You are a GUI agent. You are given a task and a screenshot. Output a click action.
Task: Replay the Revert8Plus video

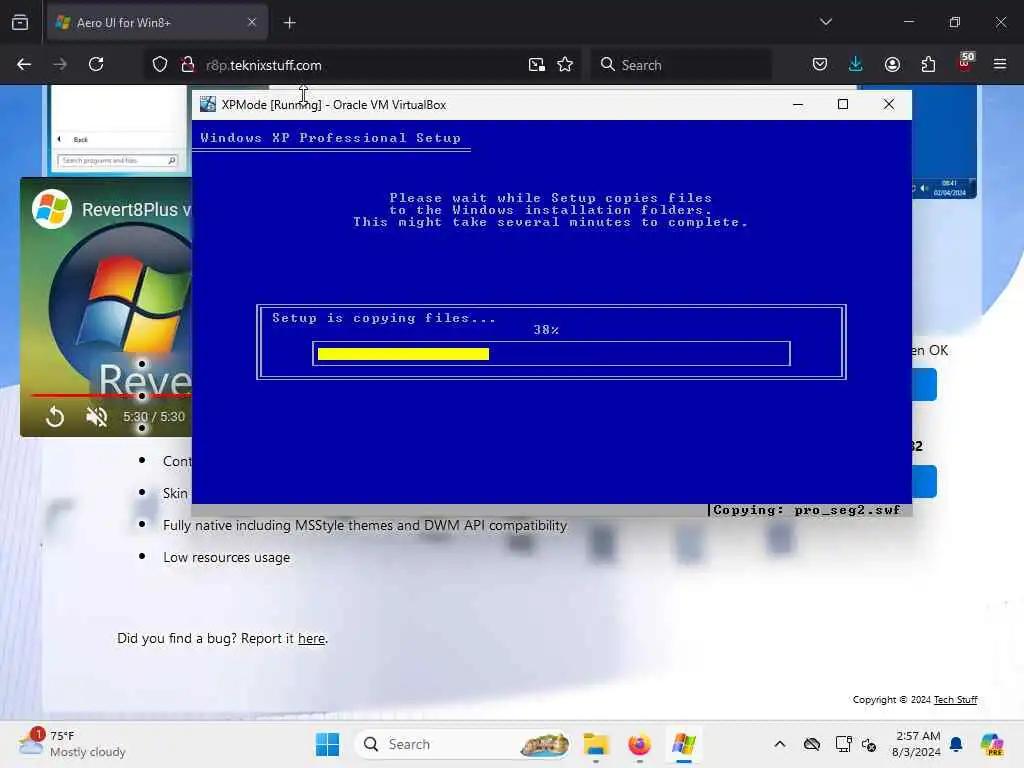pos(55,416)
